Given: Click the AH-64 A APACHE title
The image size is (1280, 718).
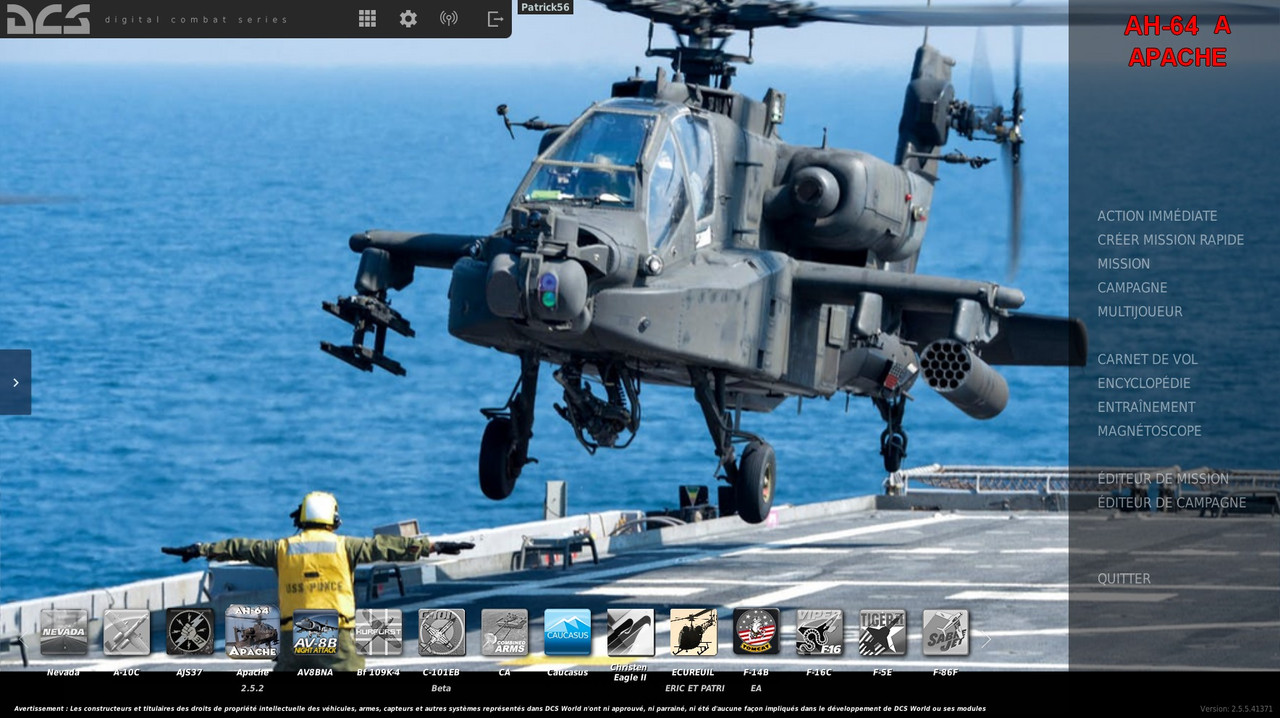Looking at the screenshot, I should (1177, 42).
